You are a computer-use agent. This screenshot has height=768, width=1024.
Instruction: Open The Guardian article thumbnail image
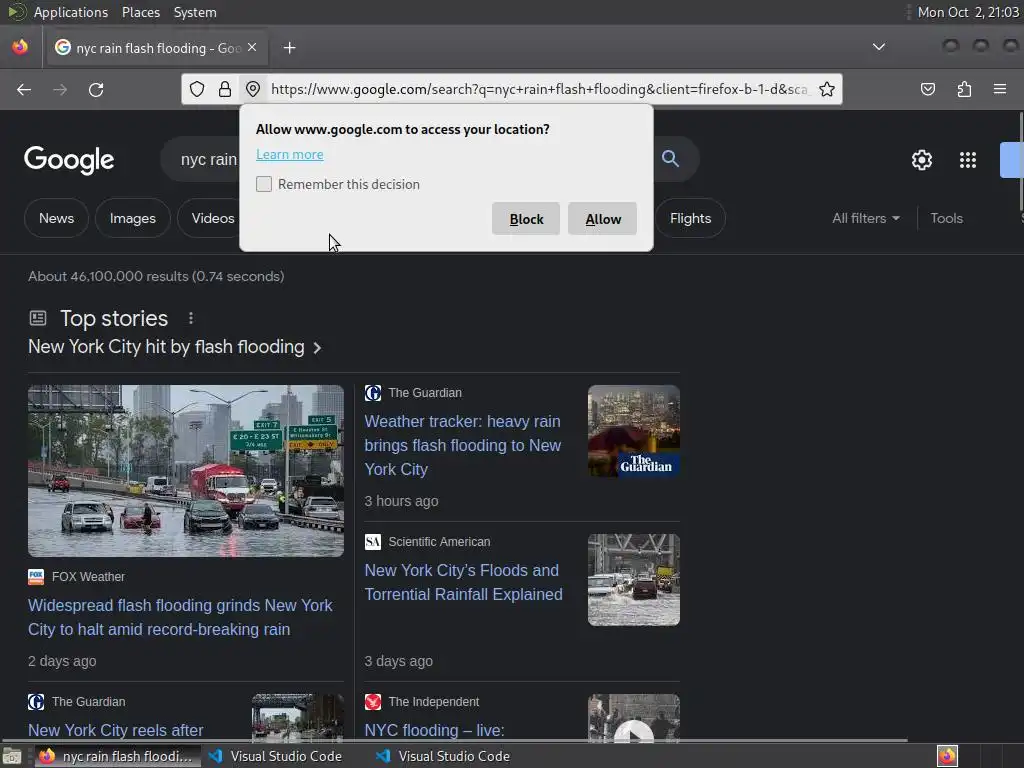(633, 431)
